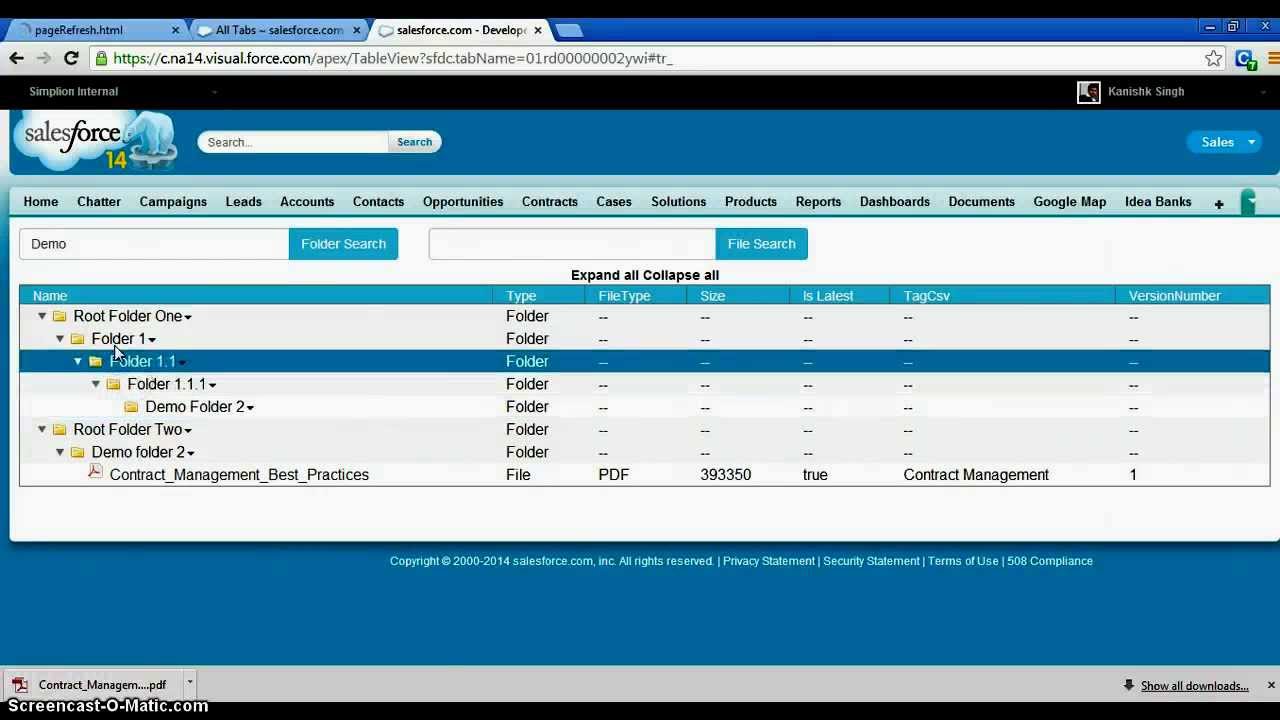Switch to the Accounts tab
The height and width of the screenshot is (720, 1280).
point(307,202)
